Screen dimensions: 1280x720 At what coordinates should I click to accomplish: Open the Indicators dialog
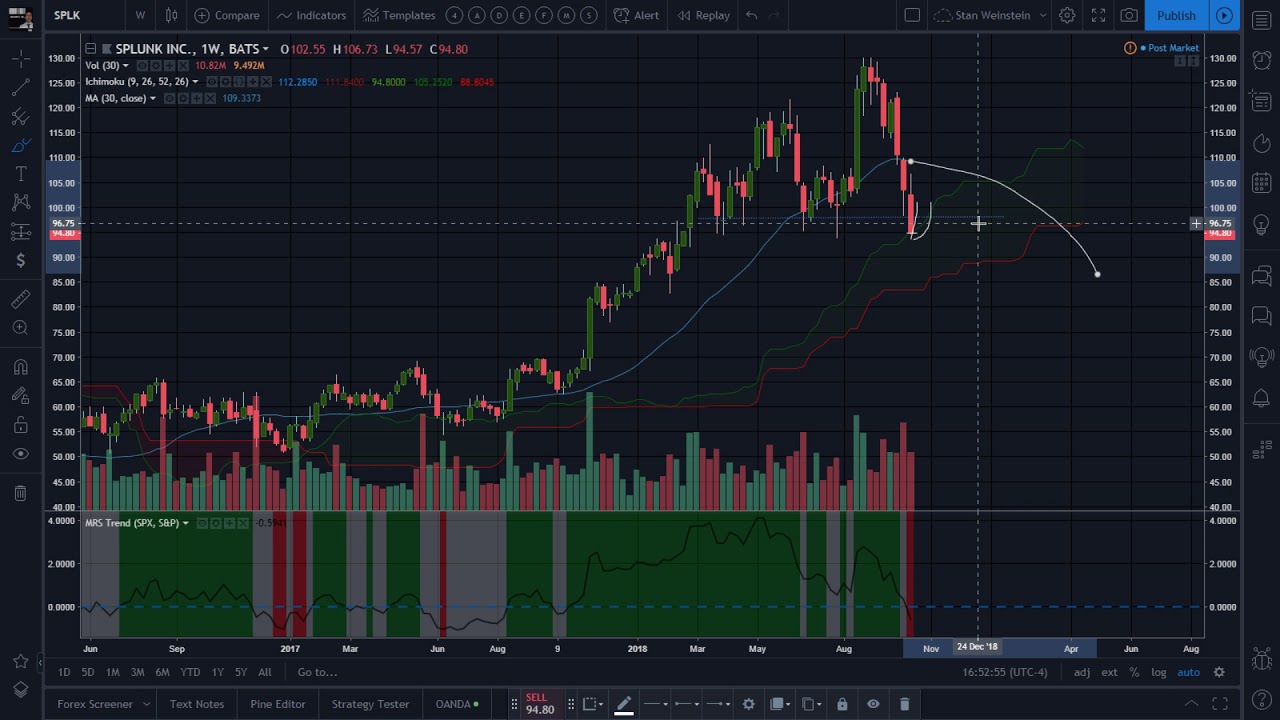tap(311, 15)
